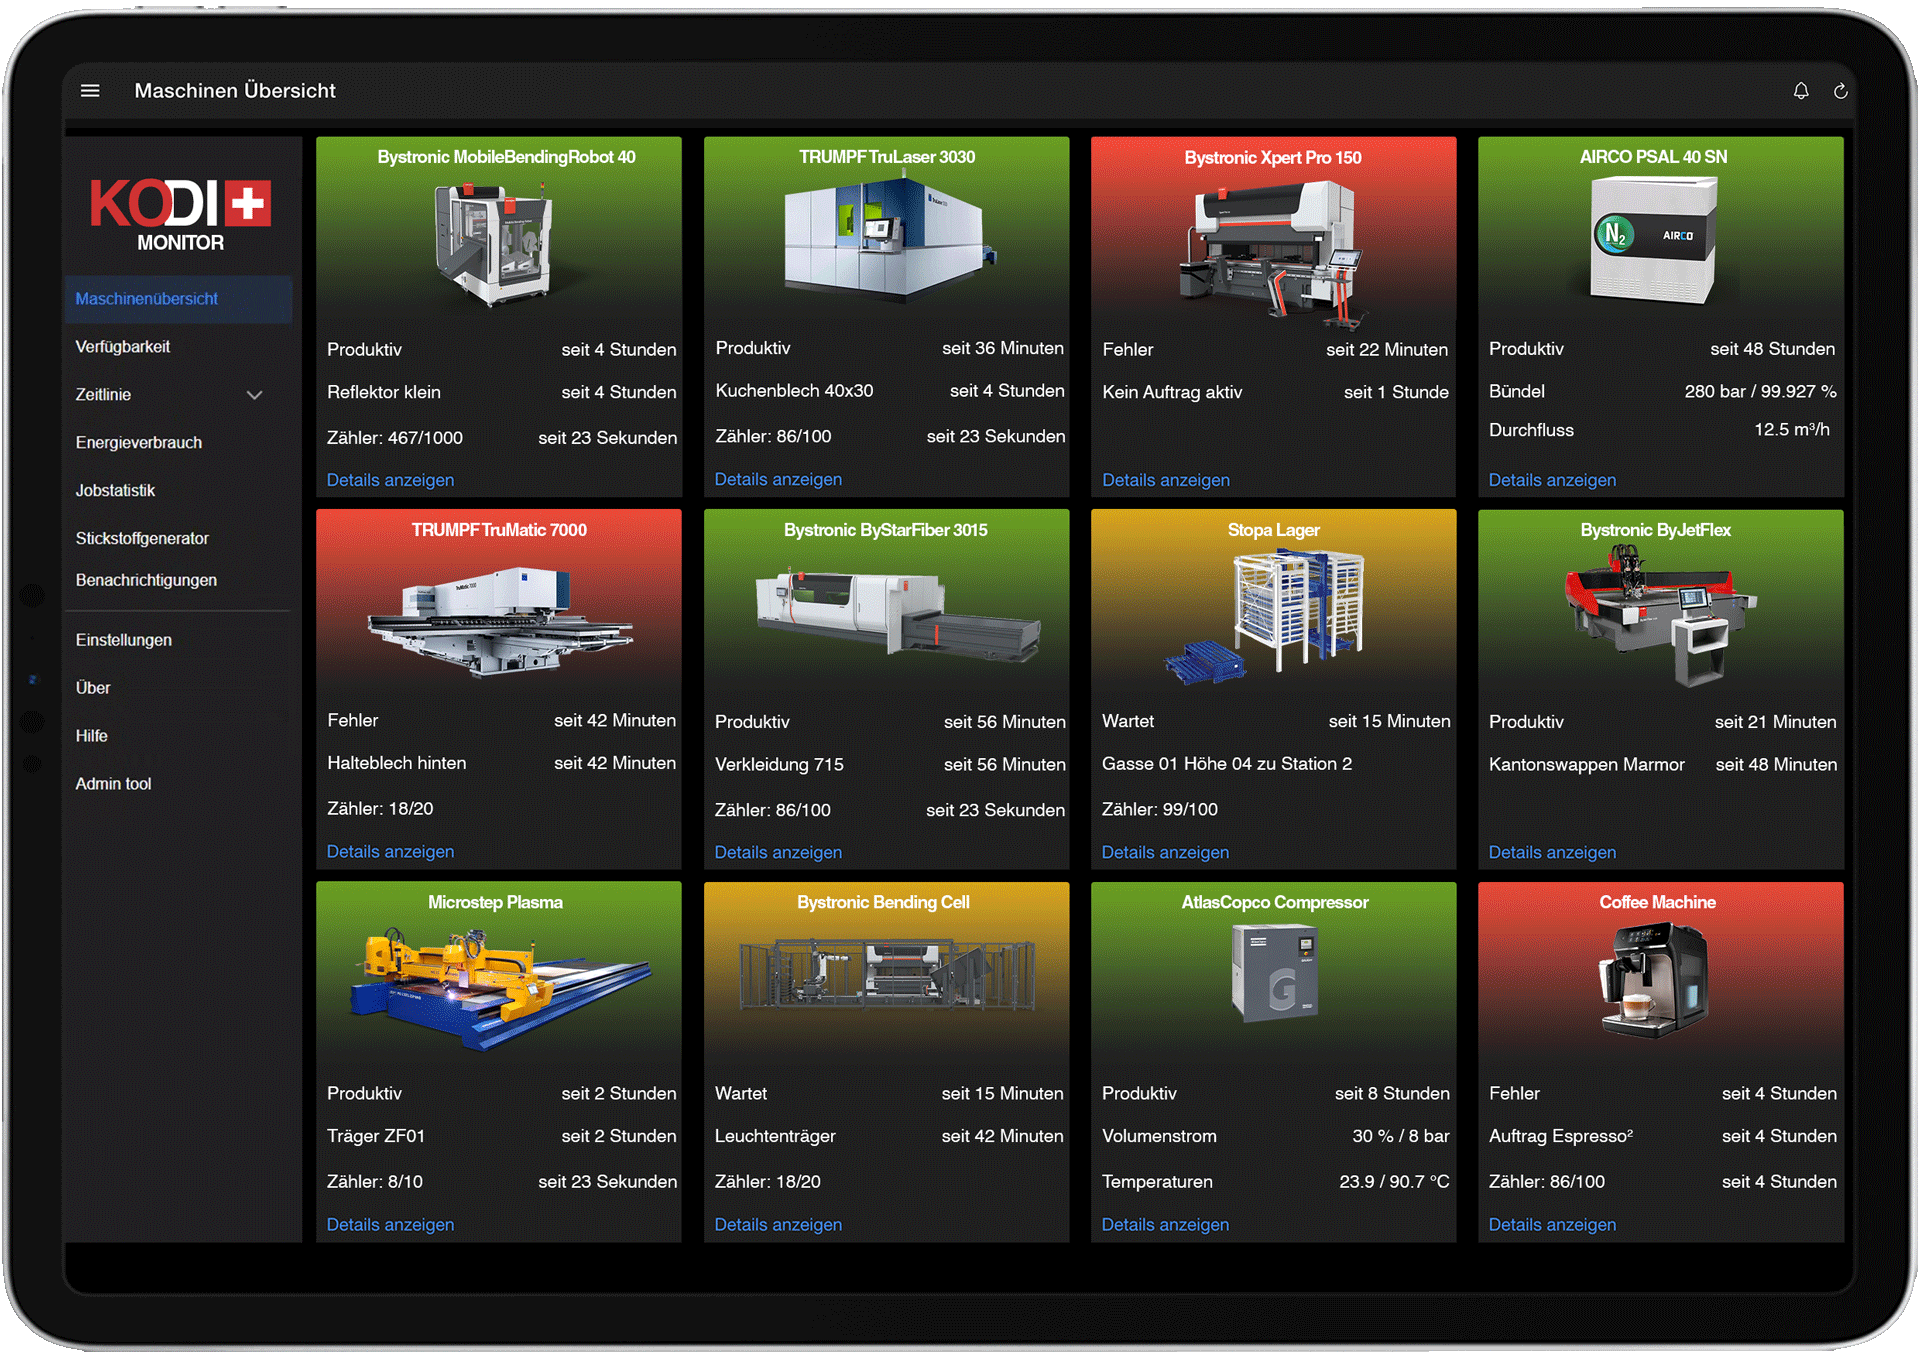Show details for Microstep Plasma
This screenshot has width=1920, height=1353.
tap(390, 1225)
